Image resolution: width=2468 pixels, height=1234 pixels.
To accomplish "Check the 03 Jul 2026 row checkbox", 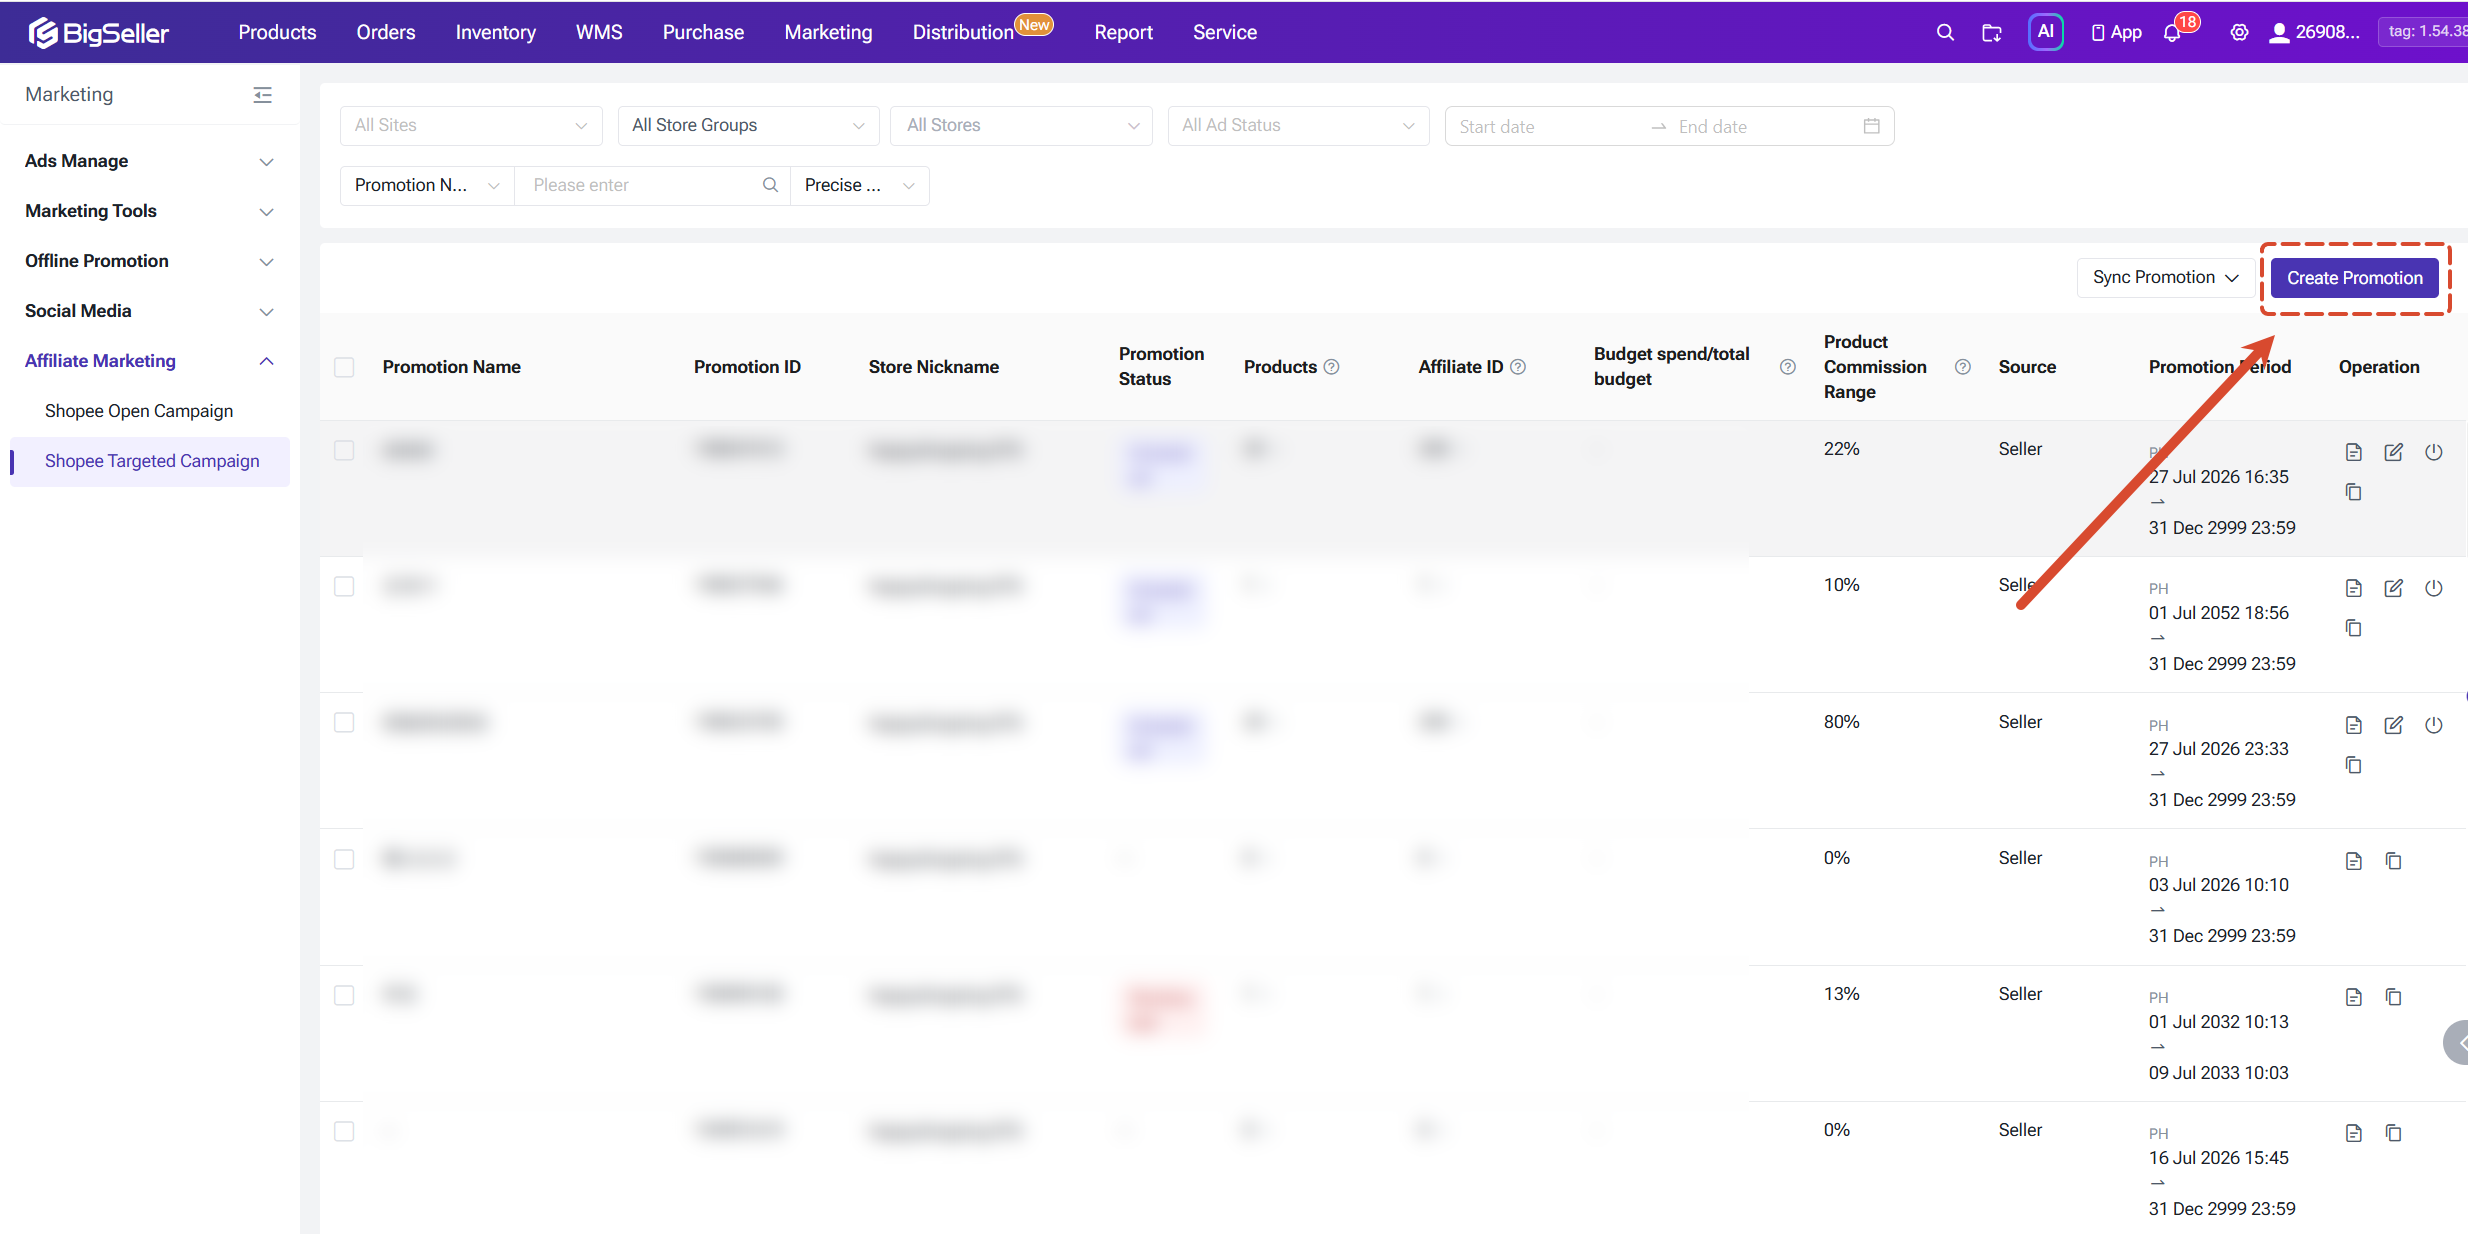I will pyautogui.click(x=344, y=859).
